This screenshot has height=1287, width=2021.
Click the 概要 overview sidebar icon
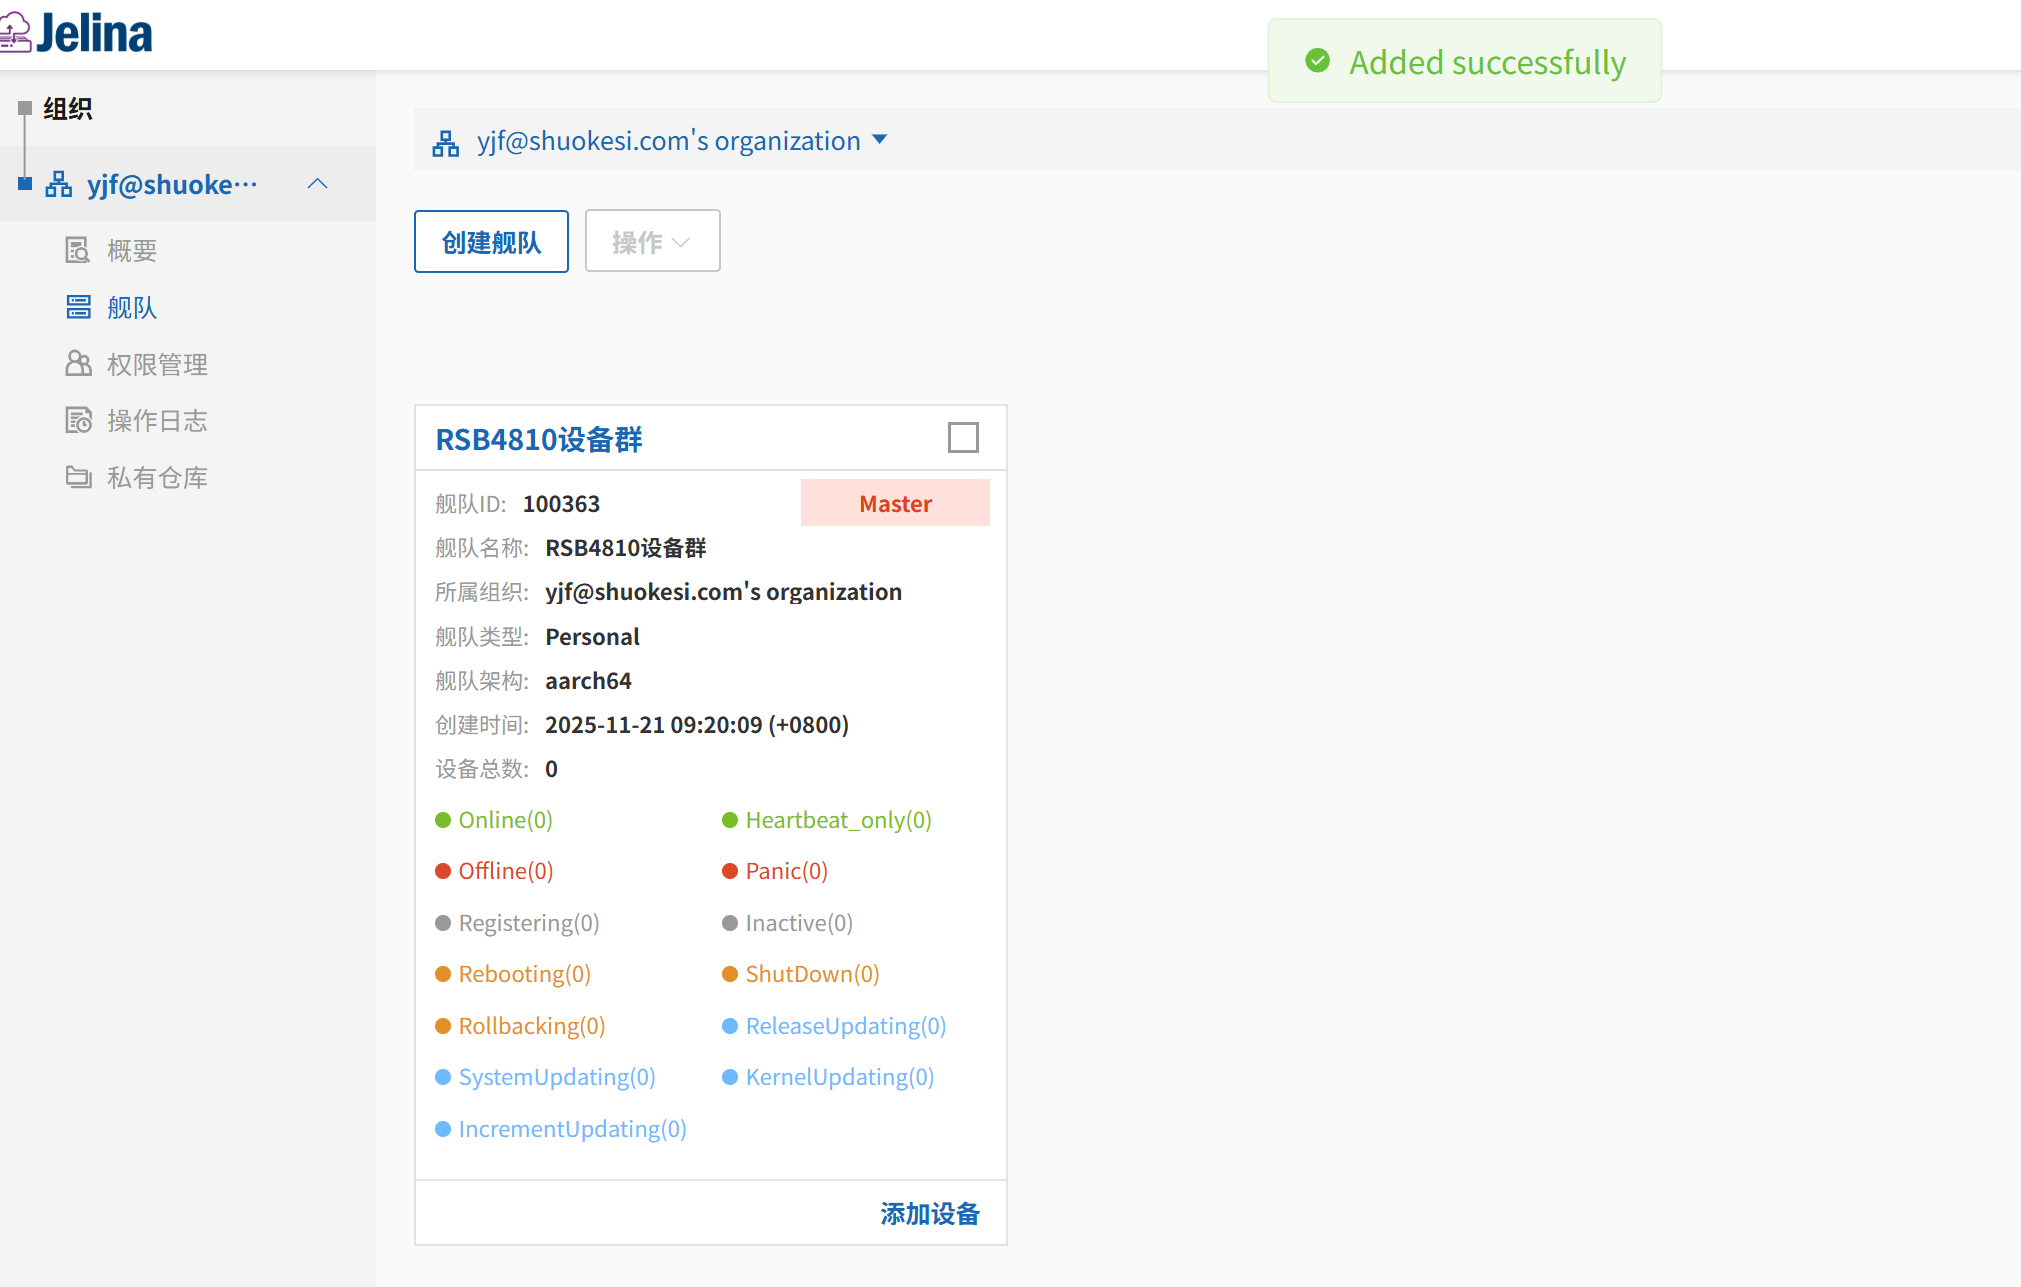pos(78,250)
